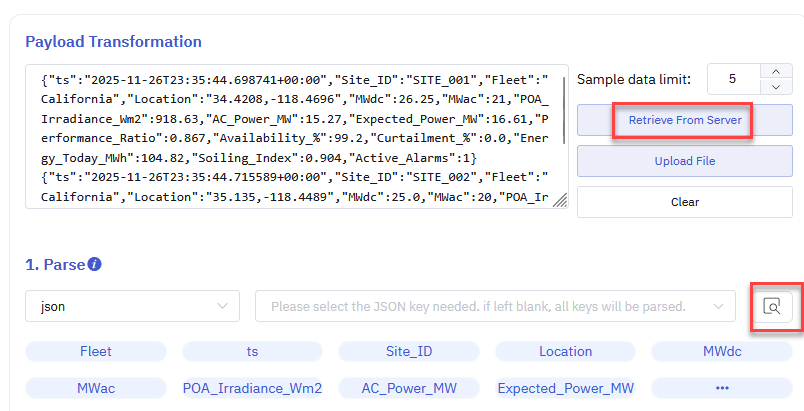Viewport: 804px width, 411px height.
Task: Click the MWac key tag
Action: [x=96, y=388]
